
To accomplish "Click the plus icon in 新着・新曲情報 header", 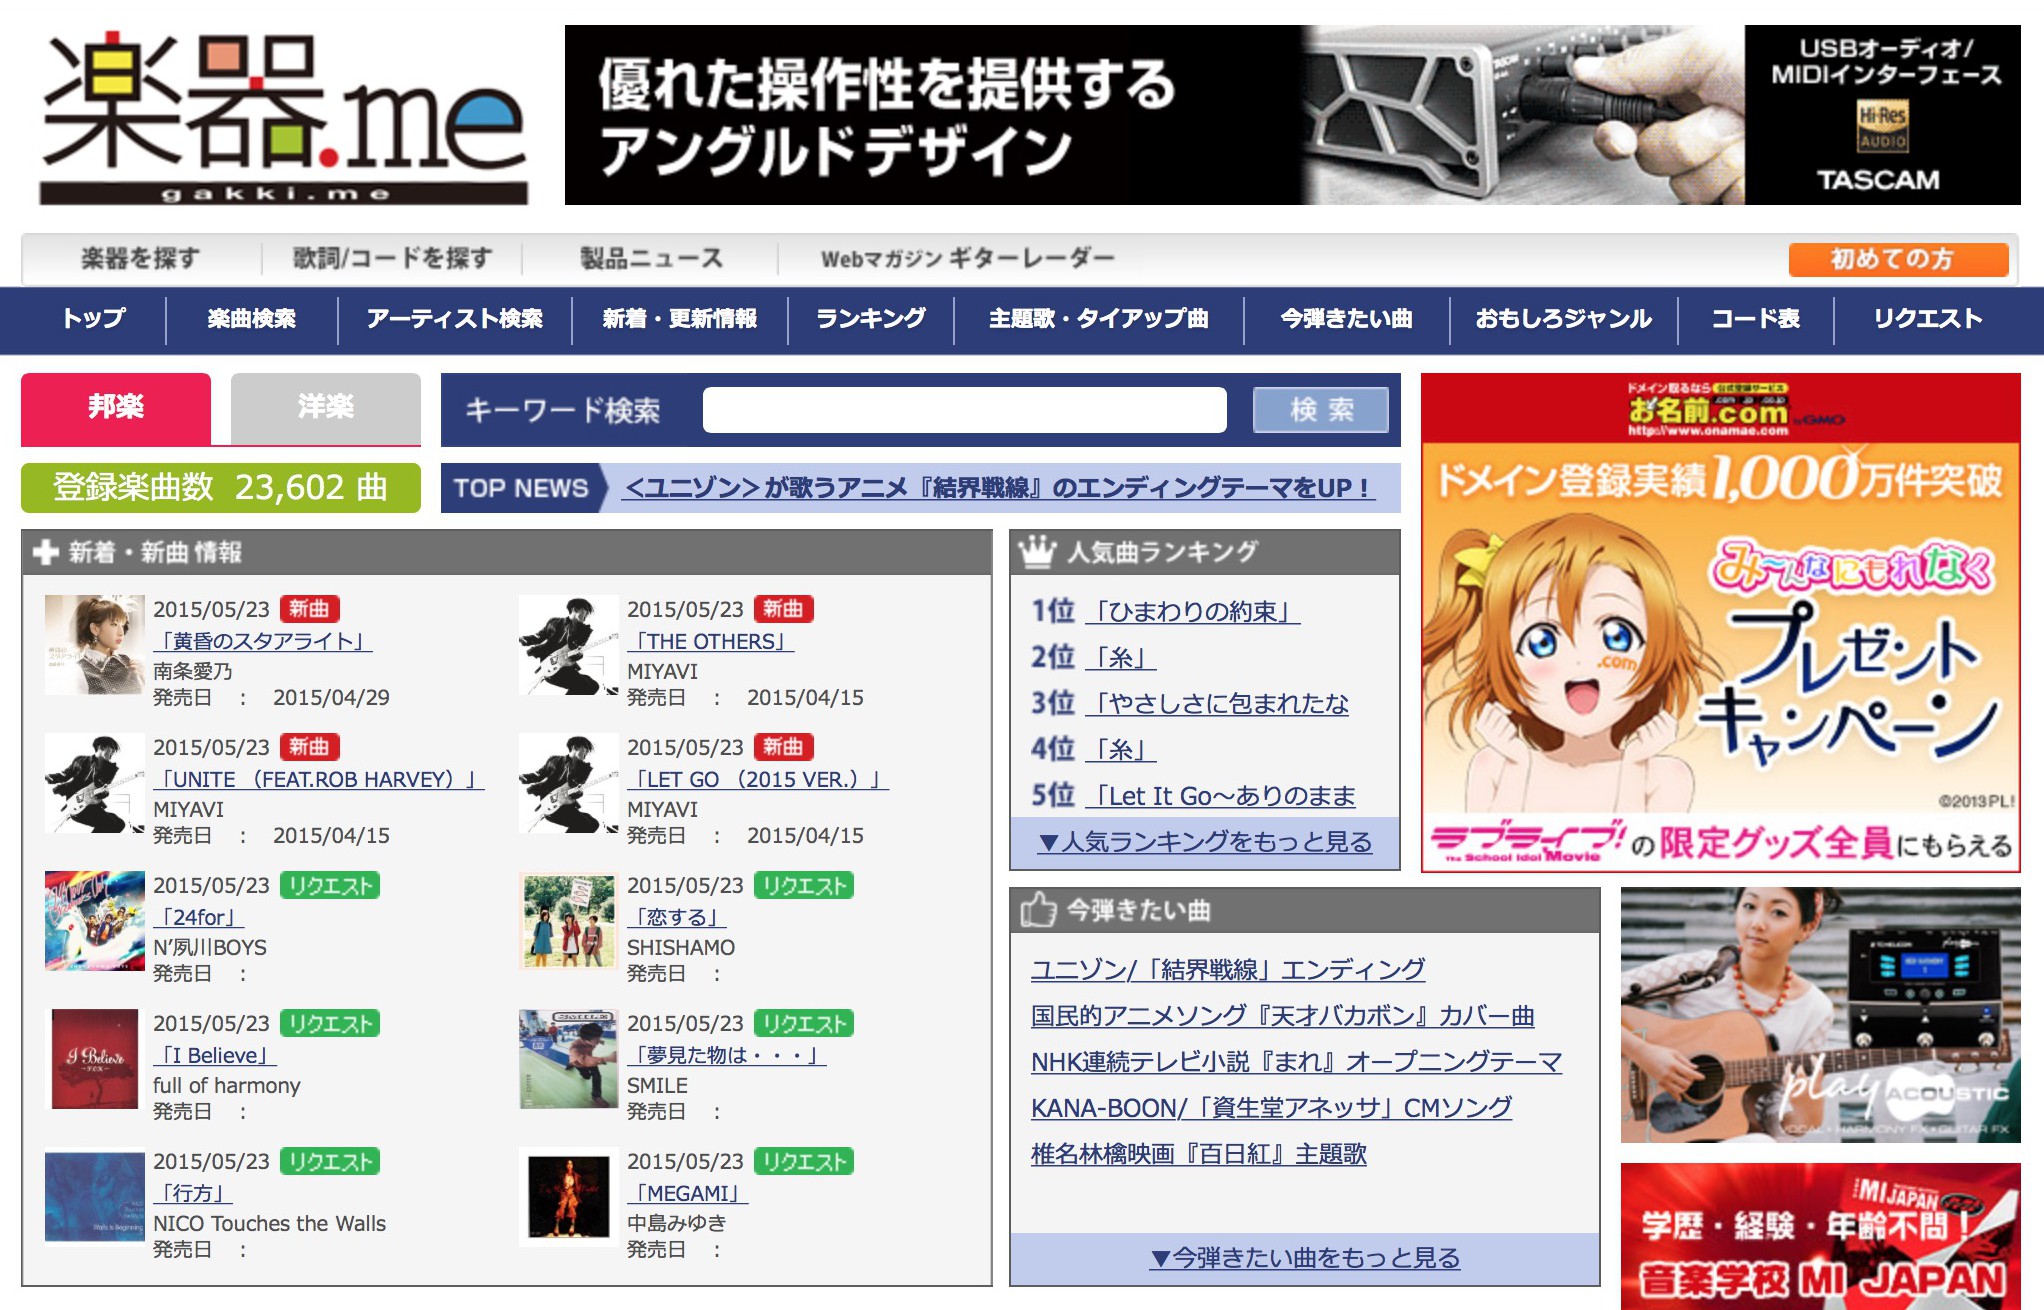I will (46, 552).
